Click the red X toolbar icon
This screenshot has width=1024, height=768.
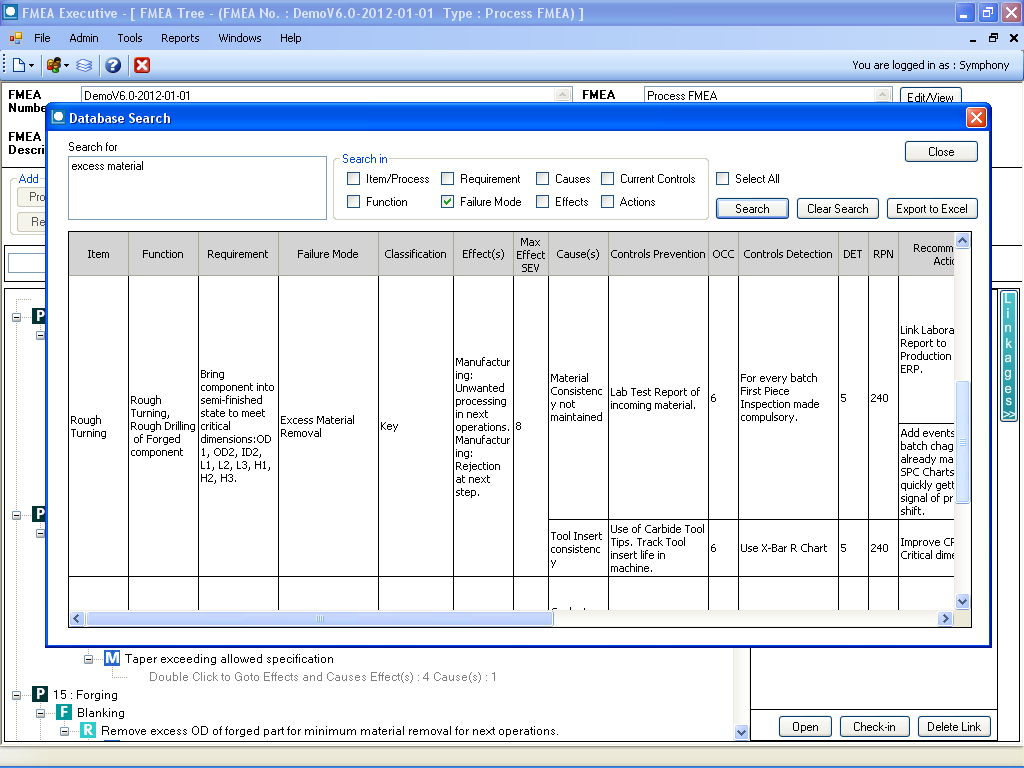click(x=142, y=65)
